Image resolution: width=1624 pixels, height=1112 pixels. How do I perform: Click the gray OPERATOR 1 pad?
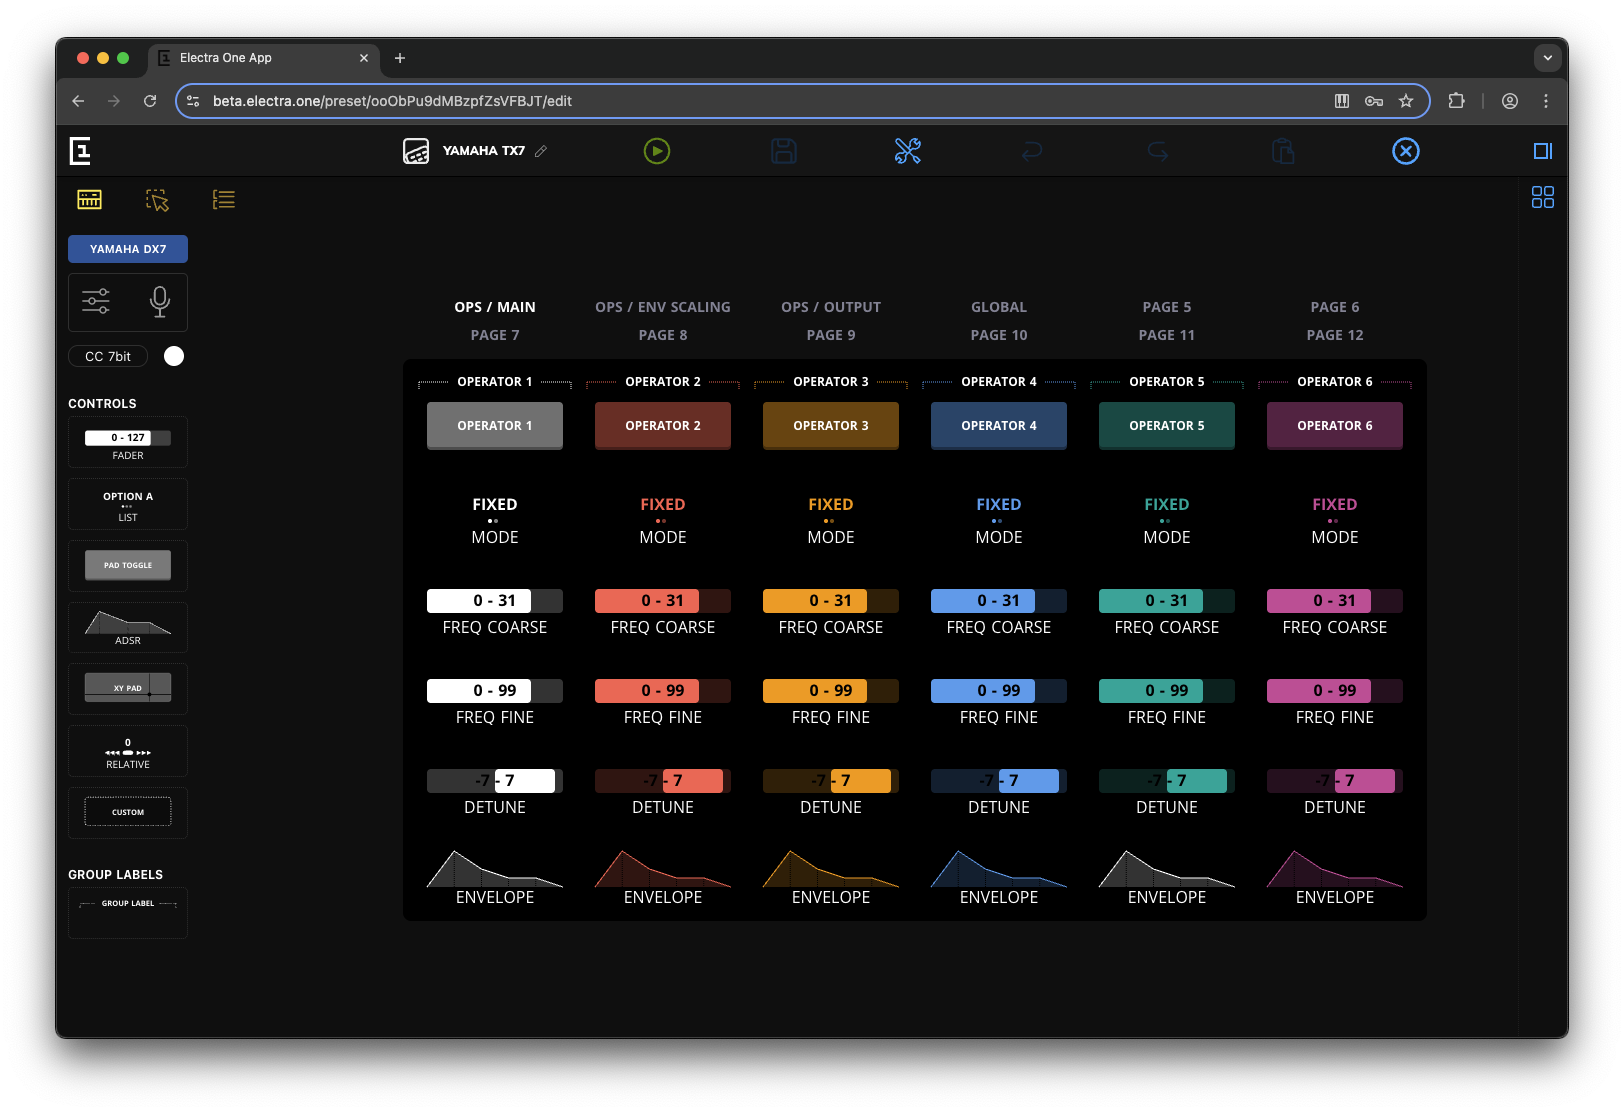(x=495, y=426)
